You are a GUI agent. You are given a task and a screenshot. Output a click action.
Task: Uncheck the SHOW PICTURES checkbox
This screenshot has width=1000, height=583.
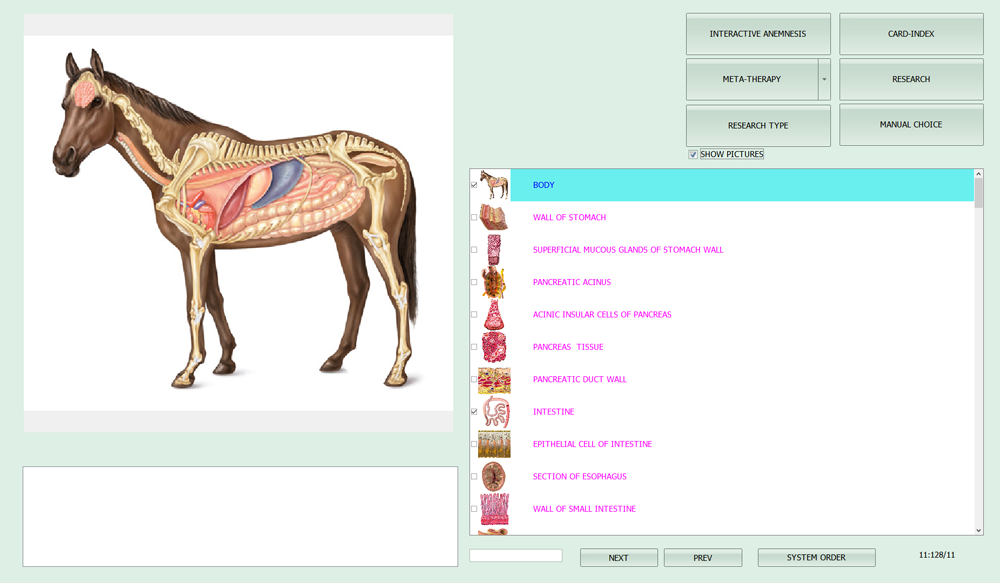[693, 155]
